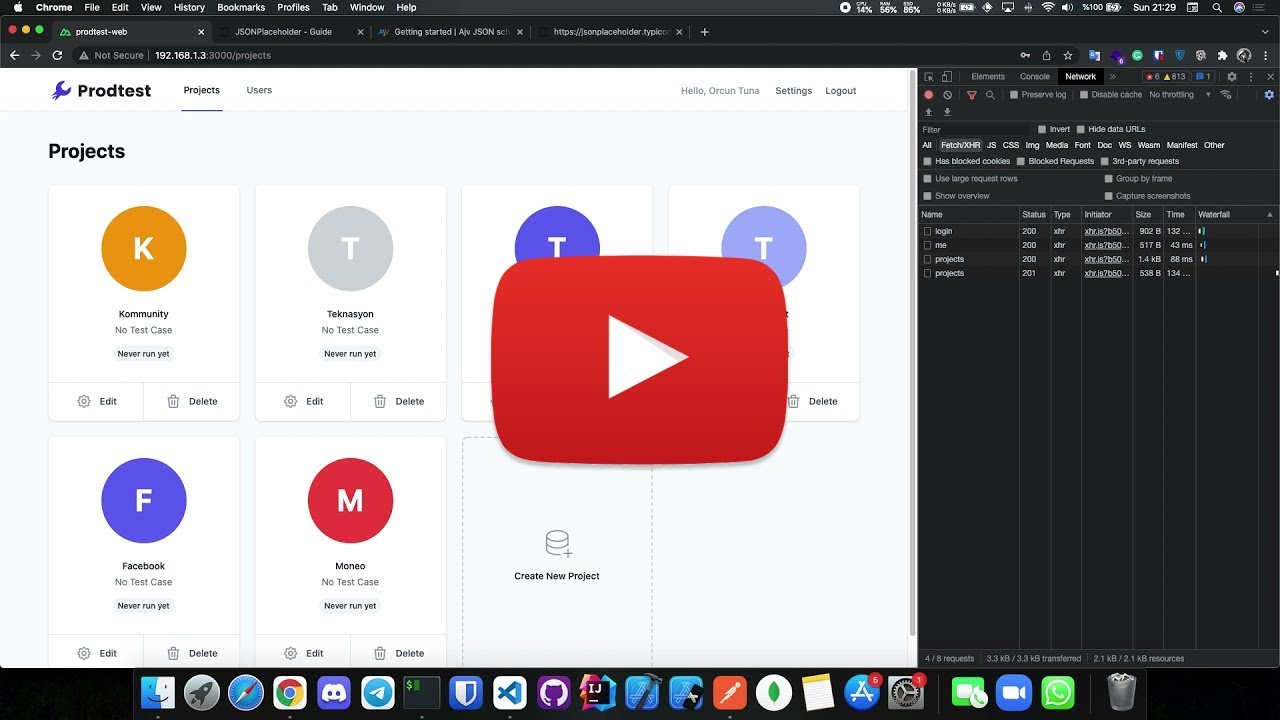Open DevTools network settings gear
Viewport: 1280px width, 720px height.
(x=1268, y=95)
